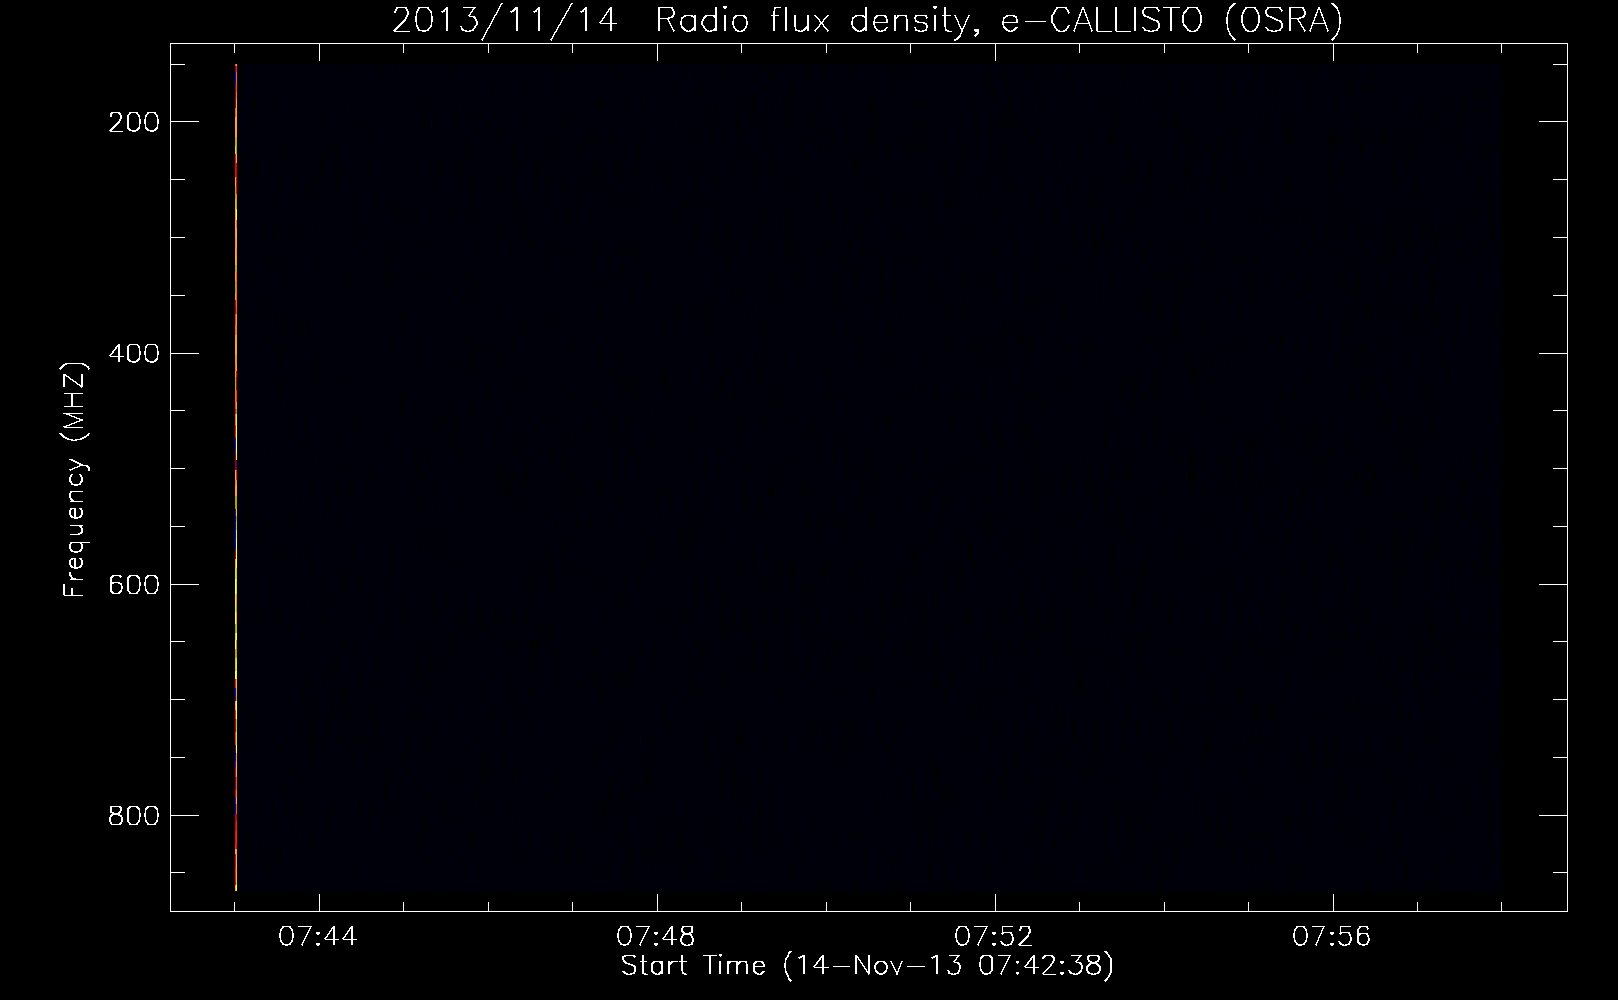The width and height of the screenshot is (1618, 1000).
Task: Click the plot title '2013/11/14 Radio flux density'
Action: point(685,21)
